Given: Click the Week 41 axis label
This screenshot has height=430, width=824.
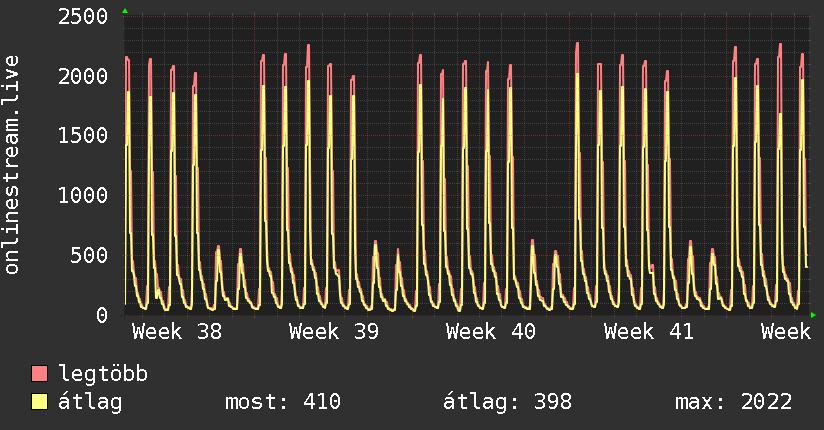Looking at the screenshot, I should pyautogui.click(x=648, y=332).
